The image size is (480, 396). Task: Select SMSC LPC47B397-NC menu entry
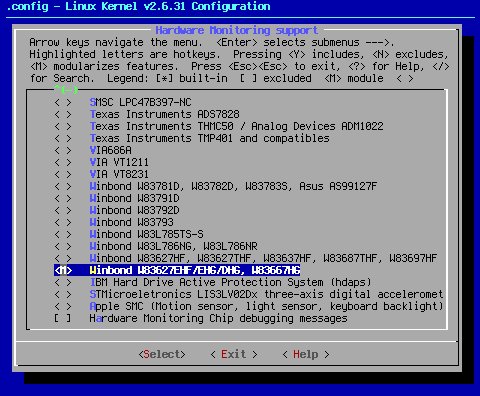(140, 102)
